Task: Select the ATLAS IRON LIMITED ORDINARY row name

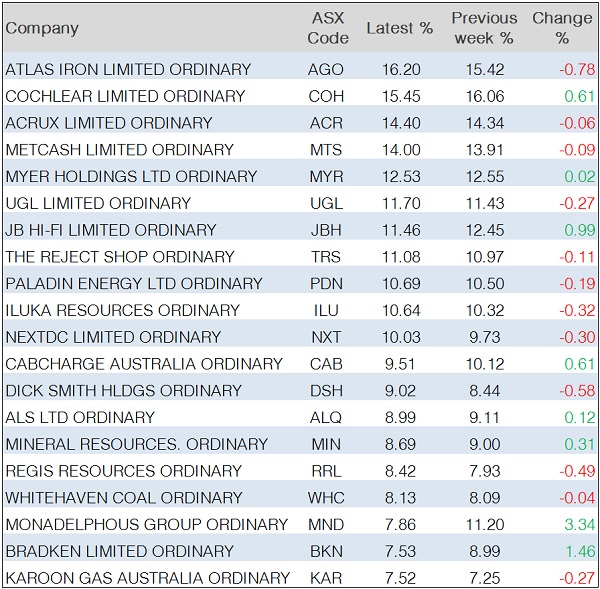Action: point(128,70)
